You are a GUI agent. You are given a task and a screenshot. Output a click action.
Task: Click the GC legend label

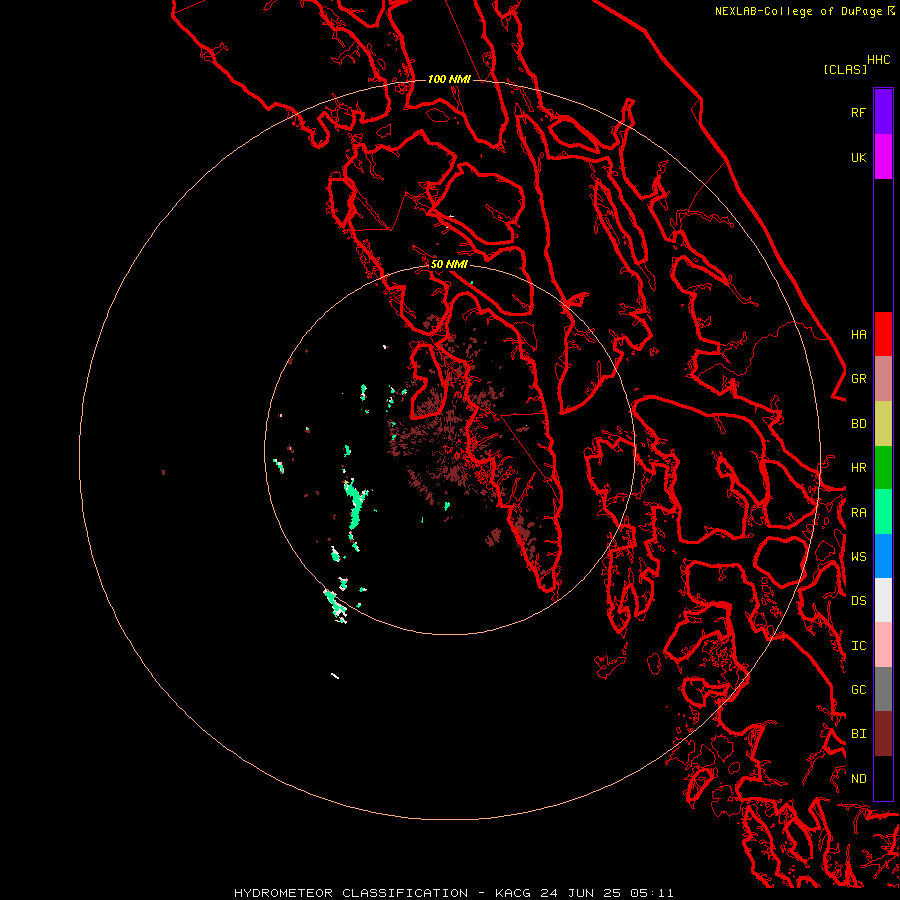point(858,690)
